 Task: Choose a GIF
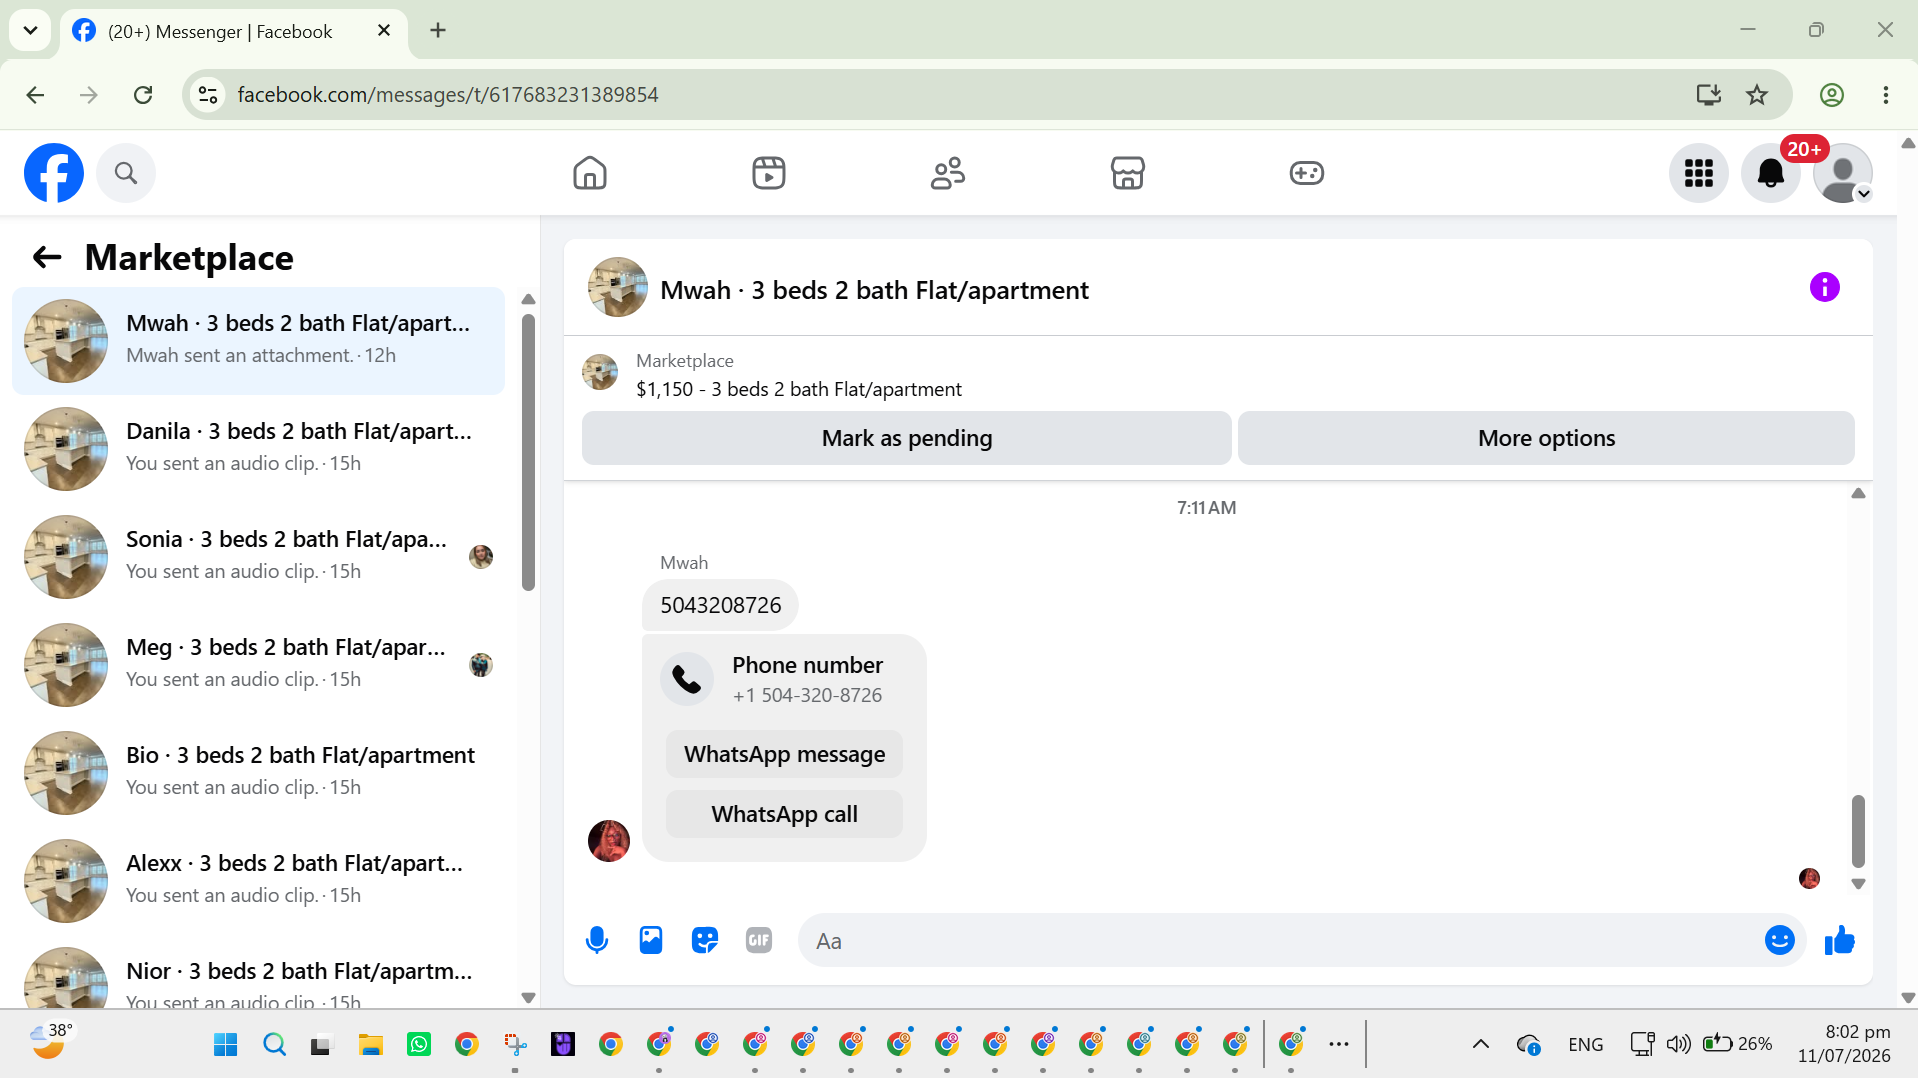pos(759,941)
